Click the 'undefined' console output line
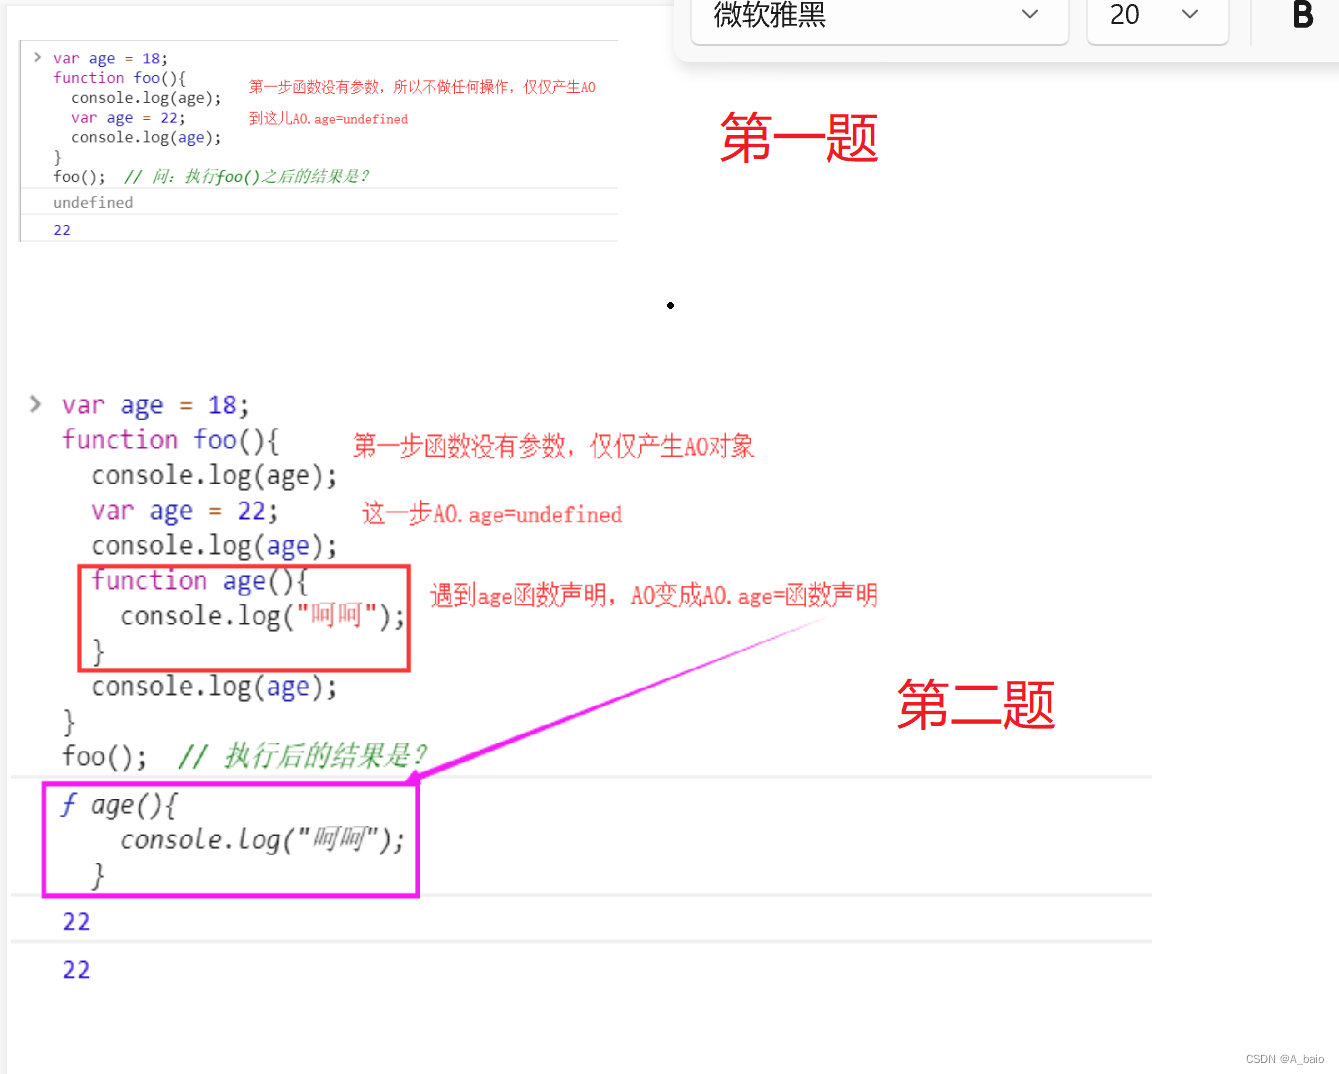The height and width of the screenshot is (1074, 1339). tap(93, 202)
